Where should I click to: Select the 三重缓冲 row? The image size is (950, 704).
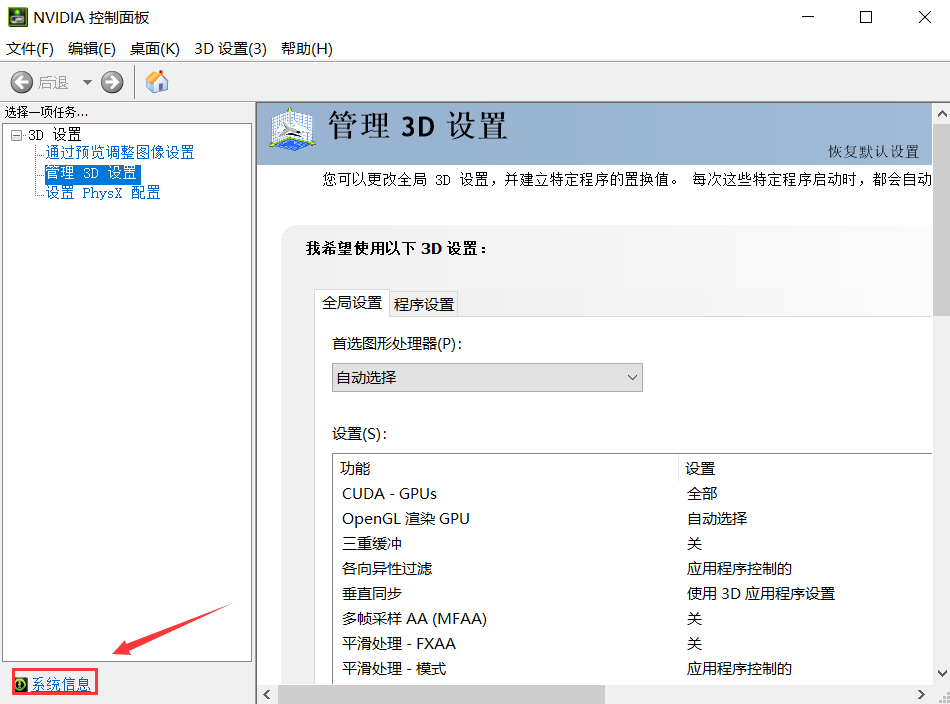(x=632, y=543)
